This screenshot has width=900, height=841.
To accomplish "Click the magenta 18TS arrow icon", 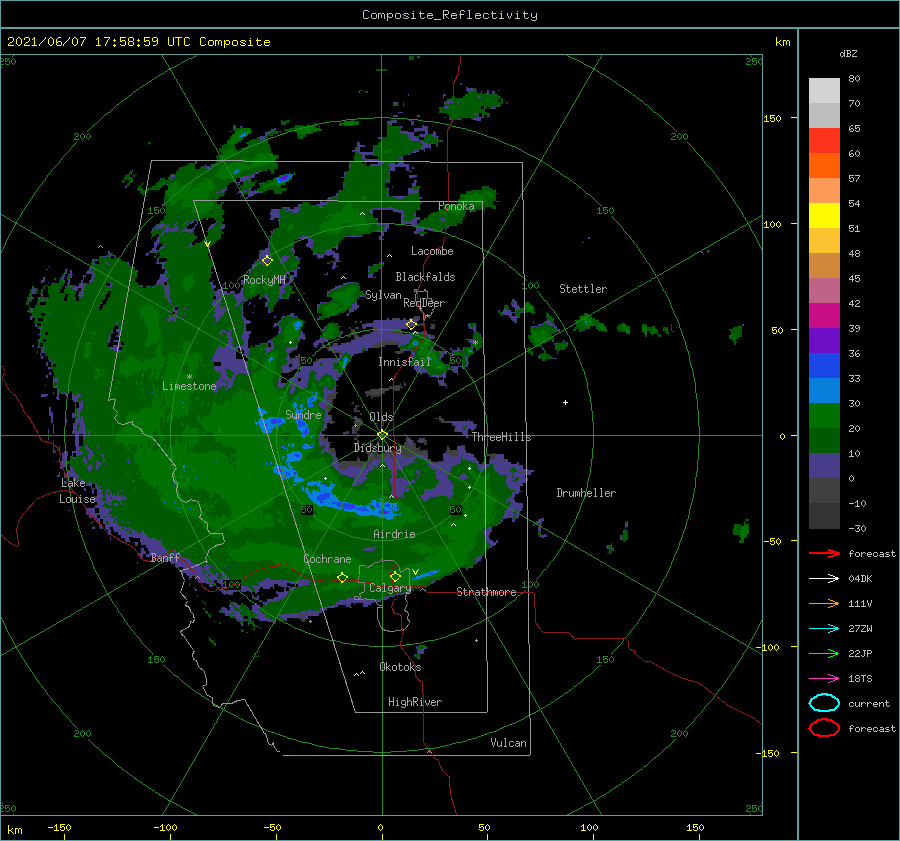I will (824, 679).
